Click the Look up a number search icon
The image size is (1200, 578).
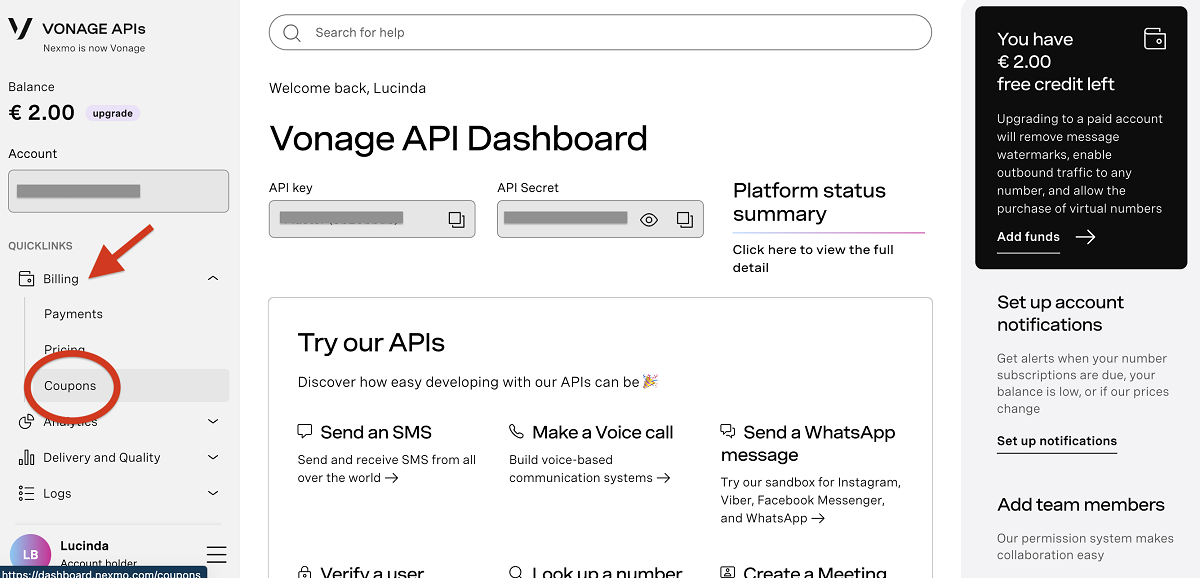pos(516,573)
